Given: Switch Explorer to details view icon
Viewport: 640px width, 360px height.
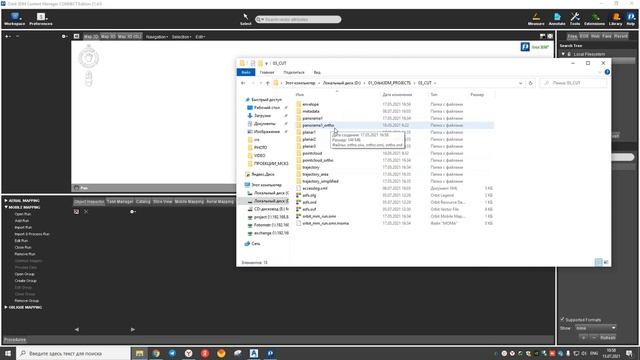Looking at the screenshot, I should point(598,262).
